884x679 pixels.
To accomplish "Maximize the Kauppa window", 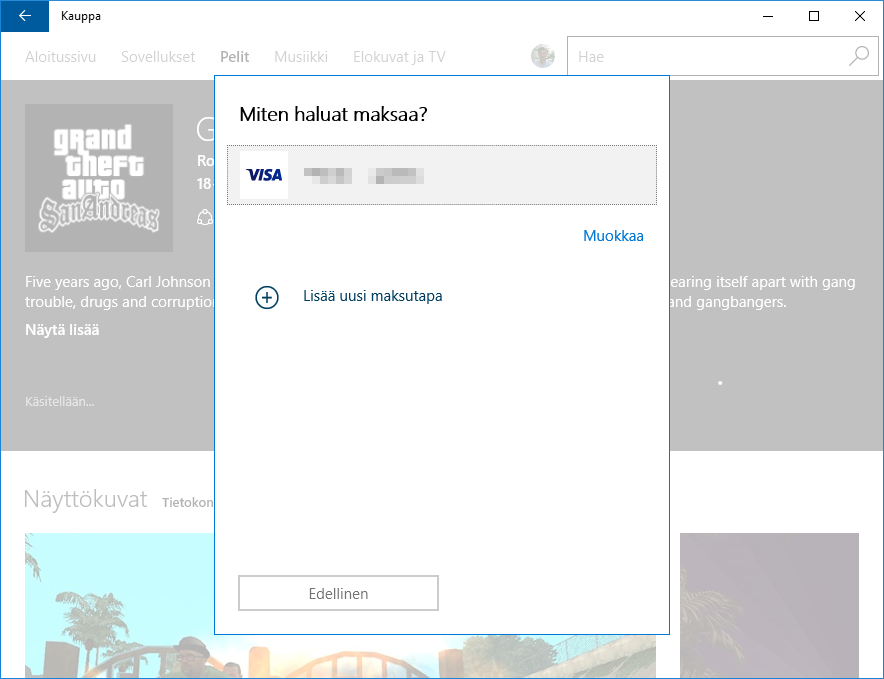I will [x=814, y=16].
